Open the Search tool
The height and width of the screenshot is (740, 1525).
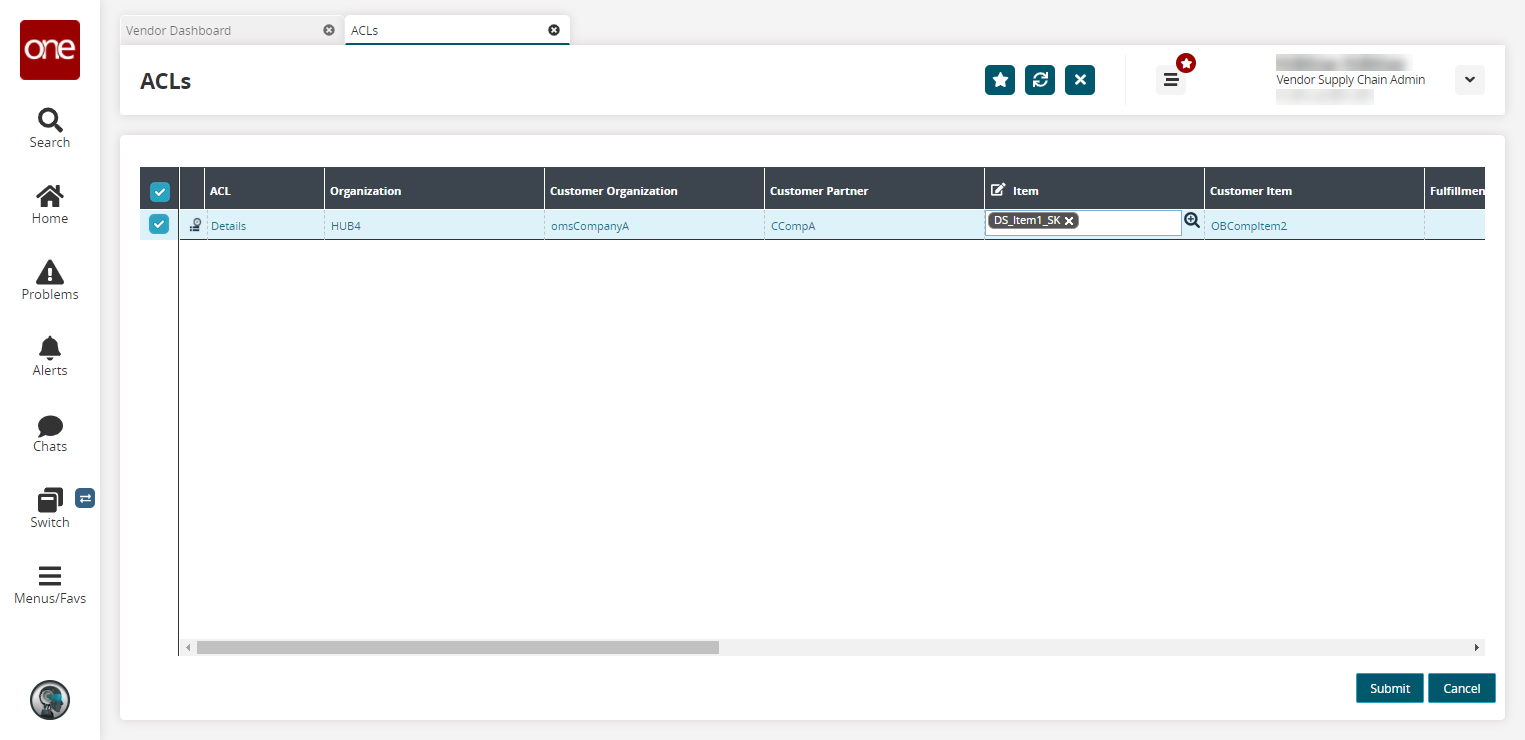(x=50, y=128)
